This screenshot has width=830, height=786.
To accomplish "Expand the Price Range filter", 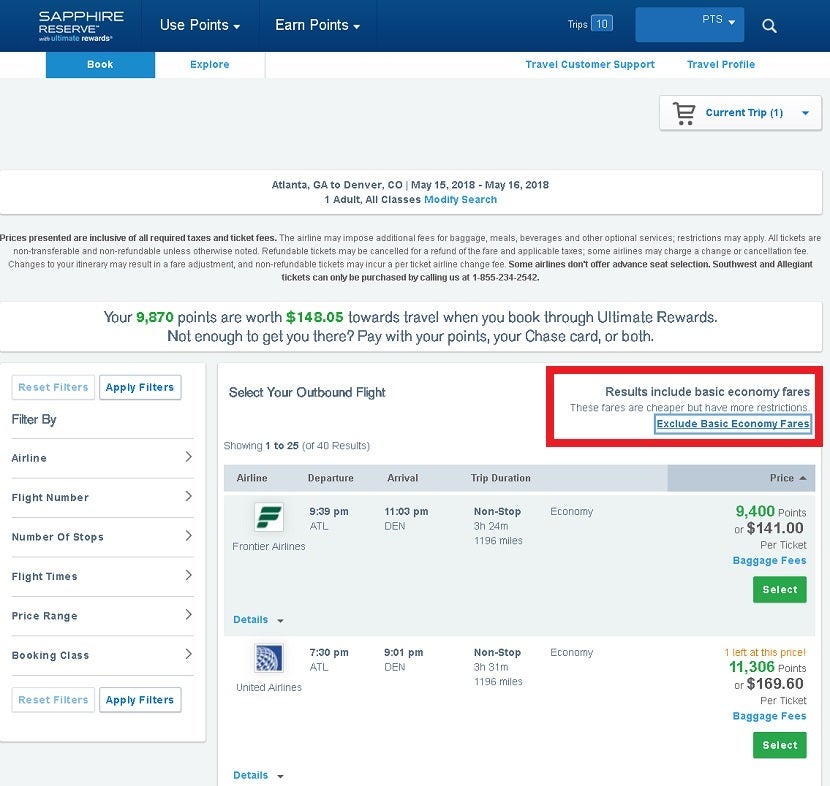I will [x=102, y=616].
